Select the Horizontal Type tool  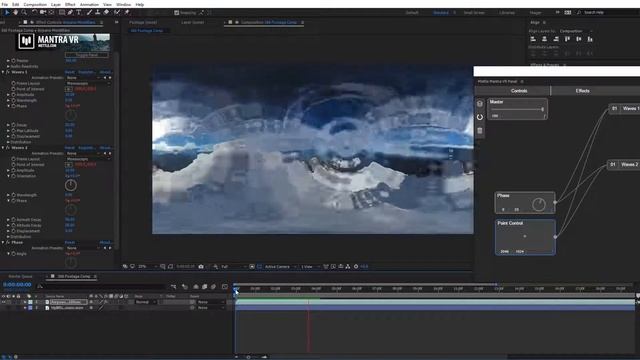(79, 13)
